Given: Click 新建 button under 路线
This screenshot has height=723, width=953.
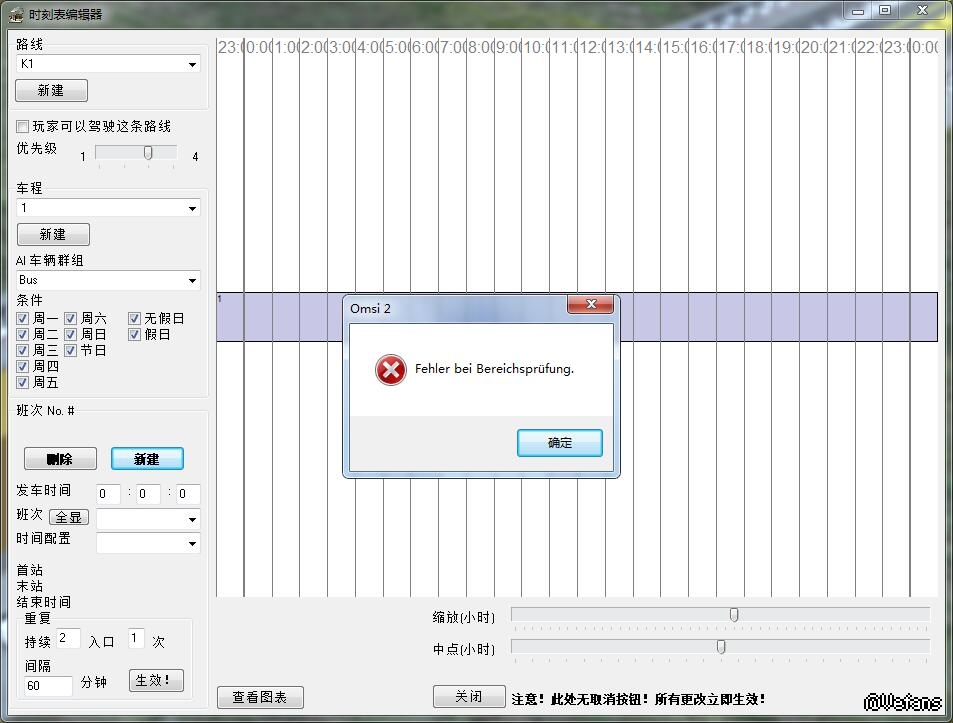Looking at the screenshot, I should [x=52, y=91].
